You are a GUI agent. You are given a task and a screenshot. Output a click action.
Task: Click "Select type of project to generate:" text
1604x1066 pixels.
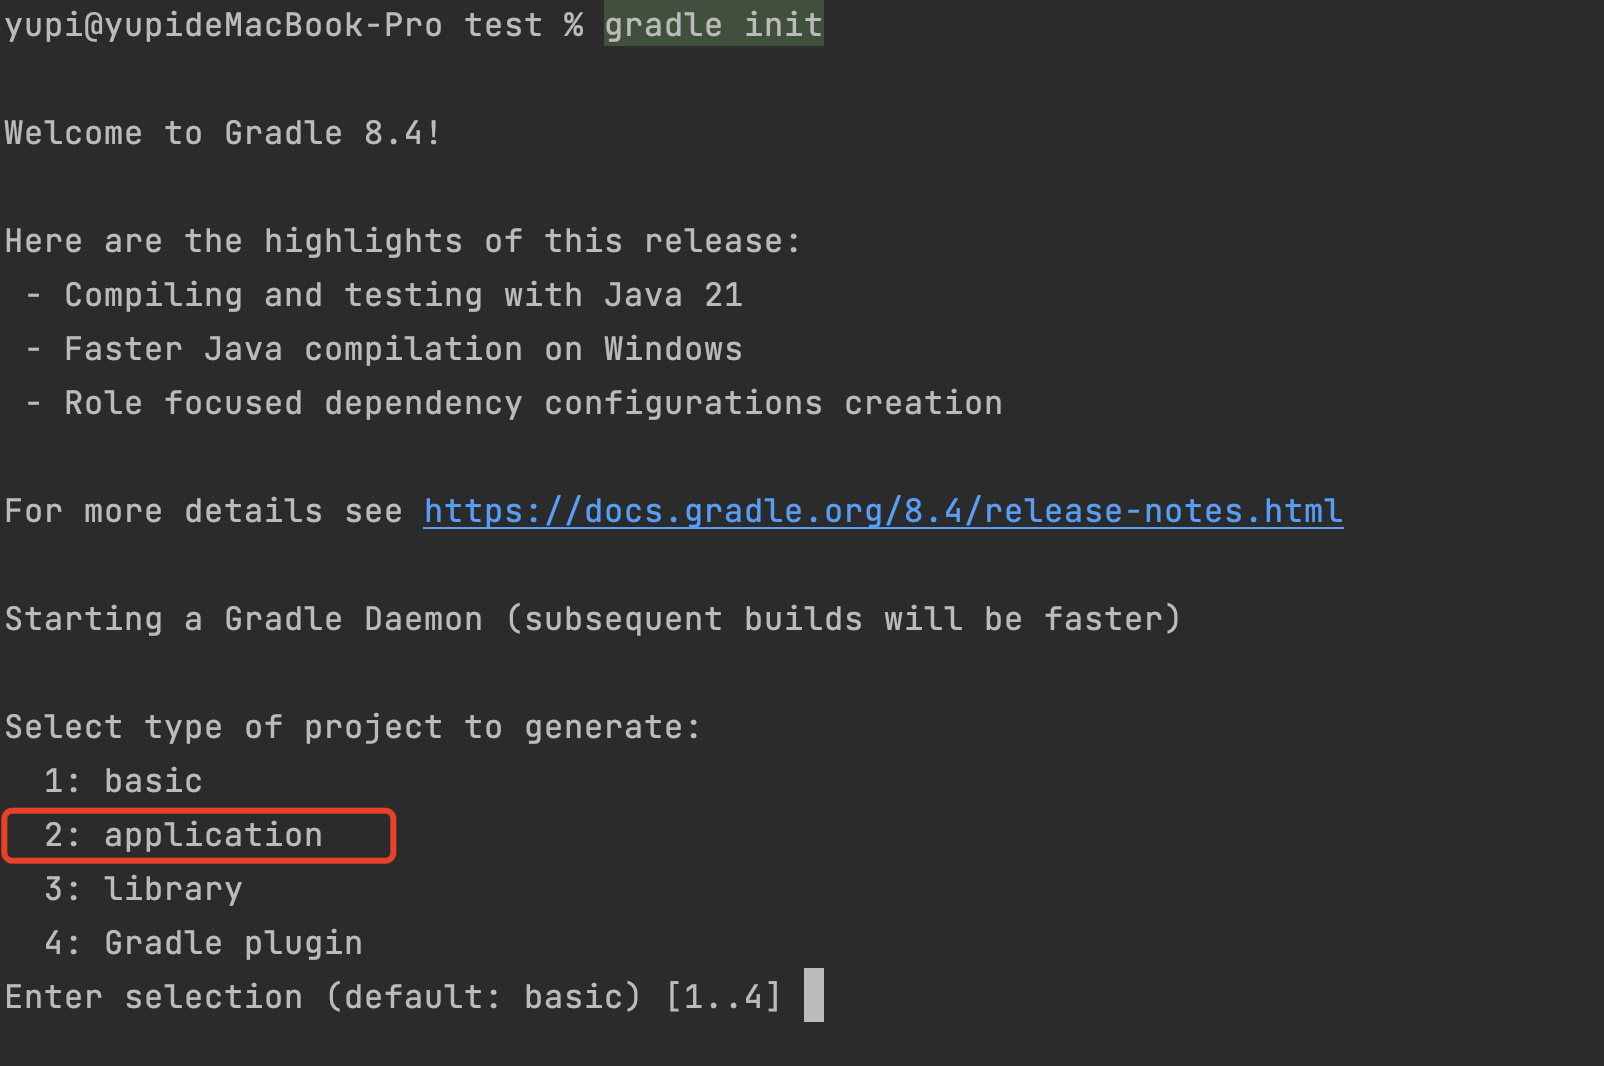pos(352,727)
